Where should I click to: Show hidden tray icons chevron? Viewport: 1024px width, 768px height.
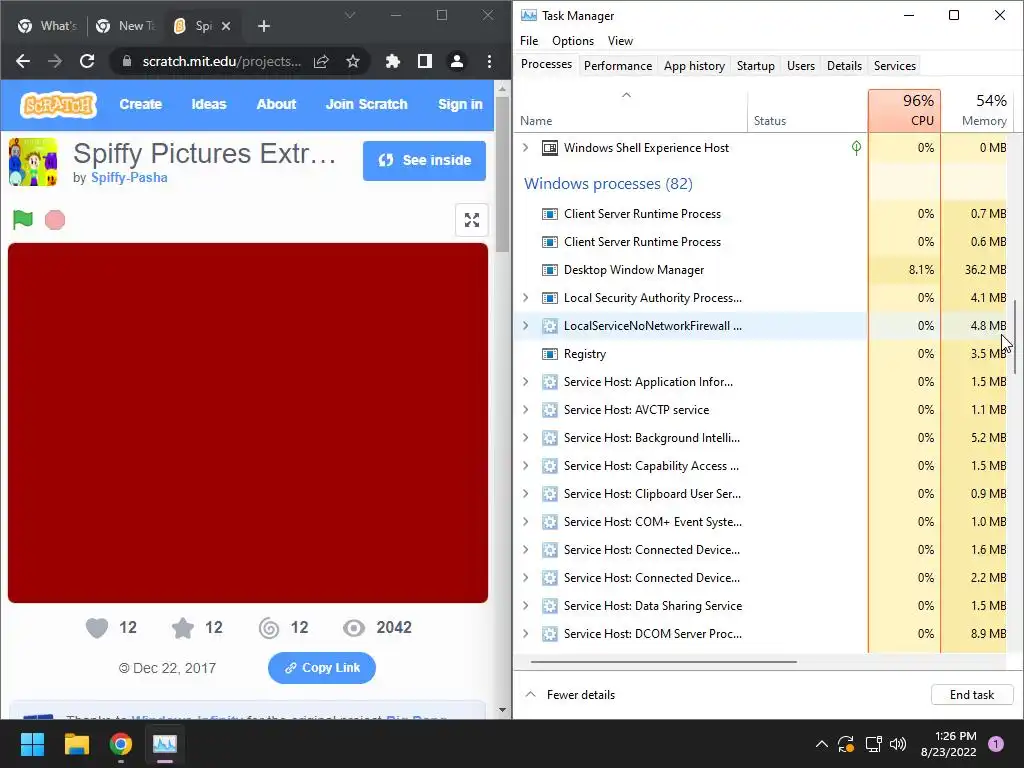coord(822,744)
